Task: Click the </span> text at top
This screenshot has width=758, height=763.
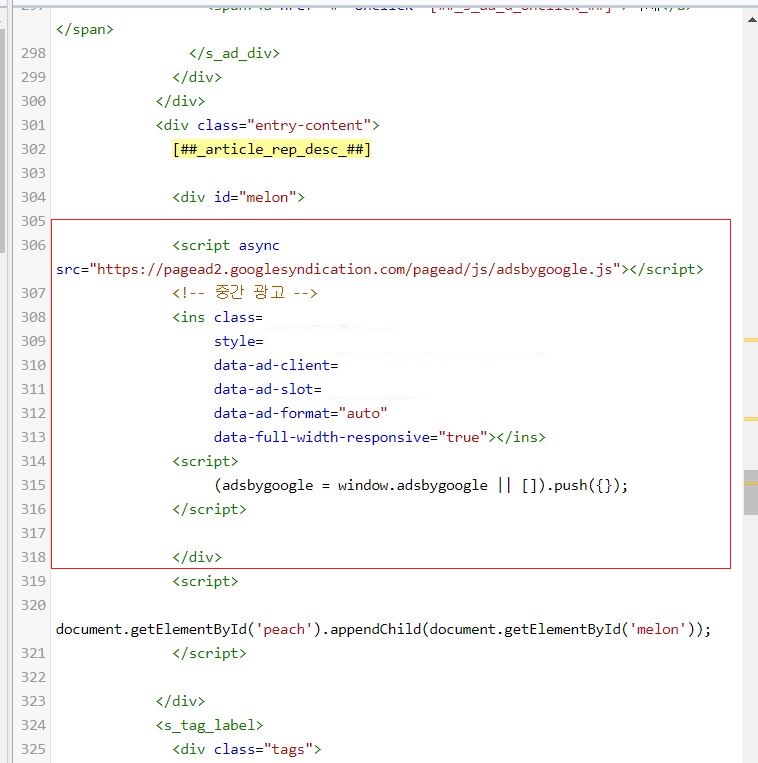Action: click(85, 29)
